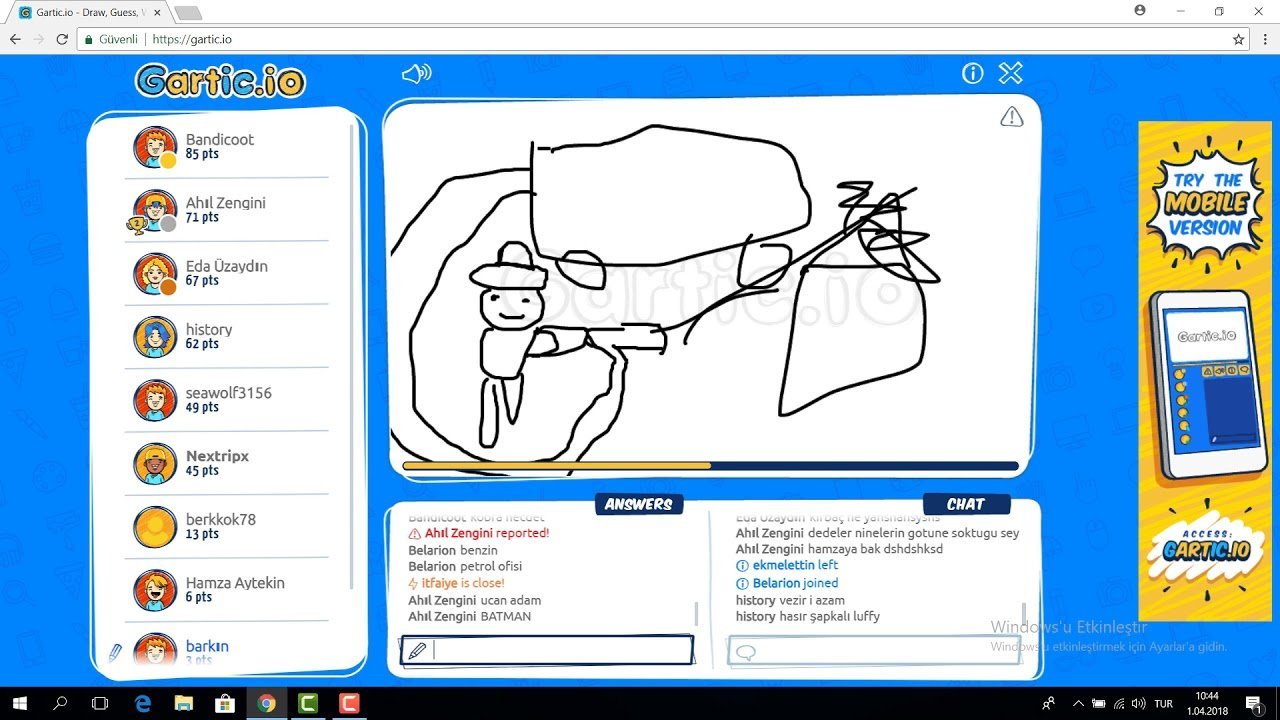Viewport: 1280px width, 720px height.
Task: Click the X exit room icon
Action: point(1011,73)
